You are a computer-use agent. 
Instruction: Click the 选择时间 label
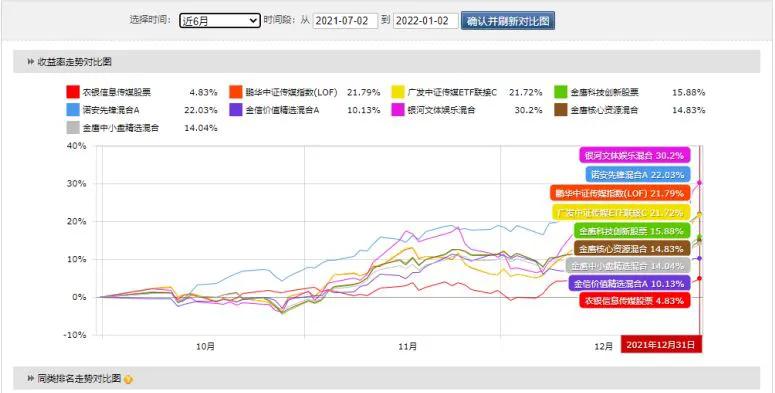(150, 20)
